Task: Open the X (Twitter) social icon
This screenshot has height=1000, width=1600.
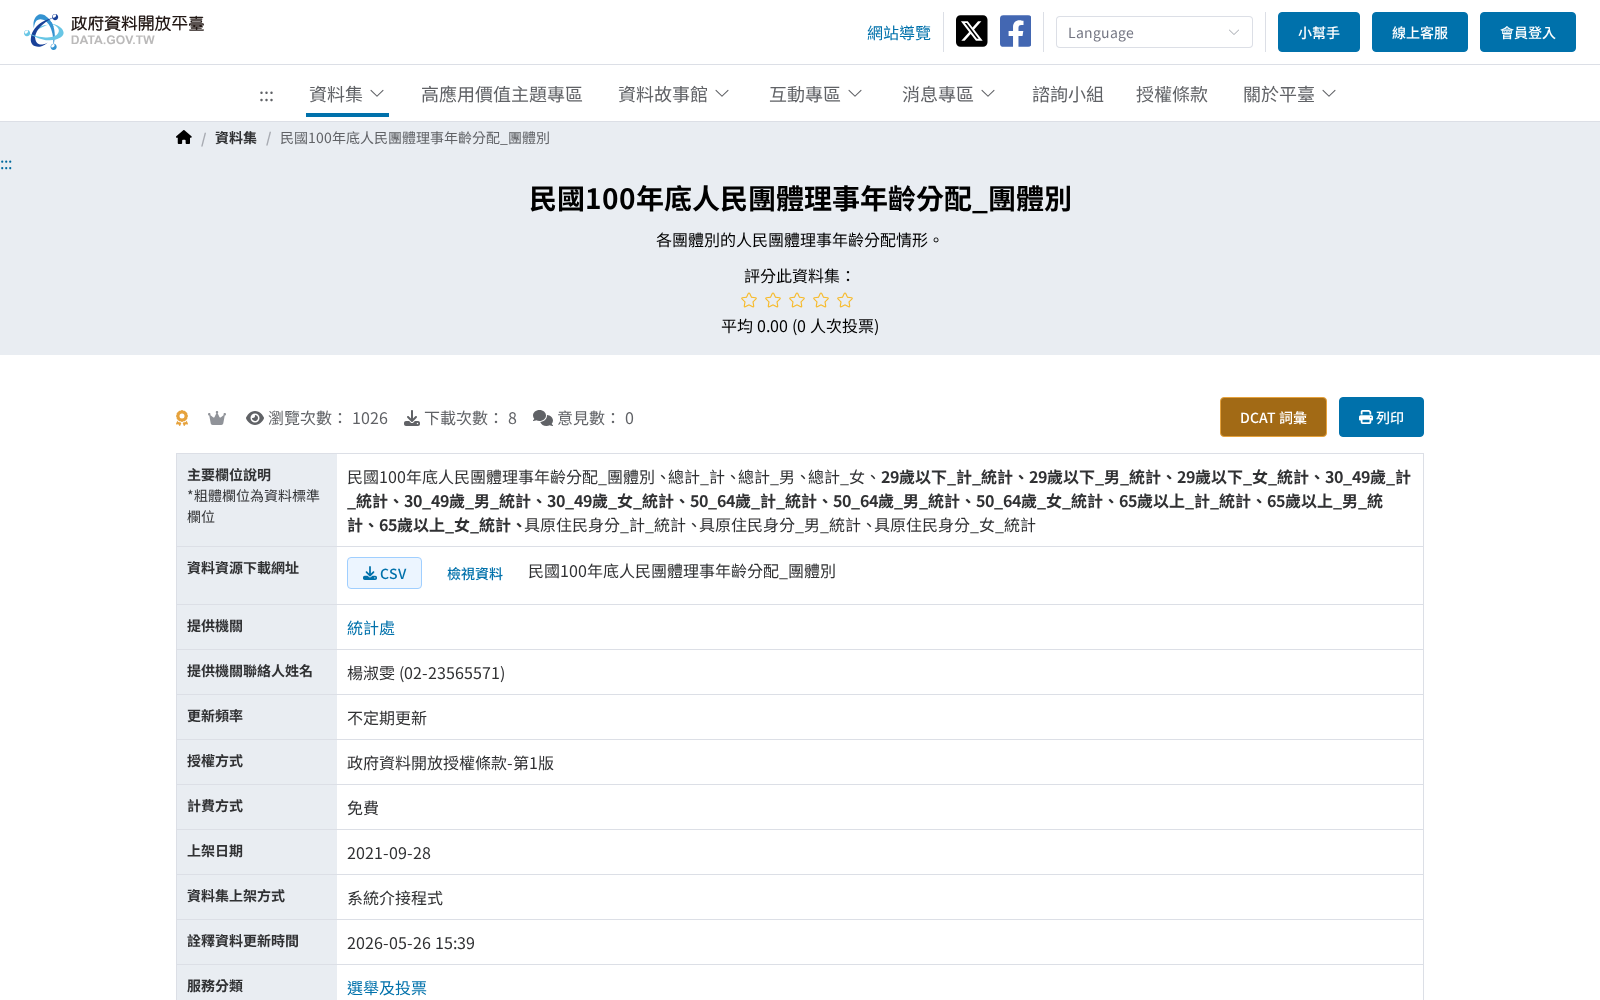Action: pos(971,31)
